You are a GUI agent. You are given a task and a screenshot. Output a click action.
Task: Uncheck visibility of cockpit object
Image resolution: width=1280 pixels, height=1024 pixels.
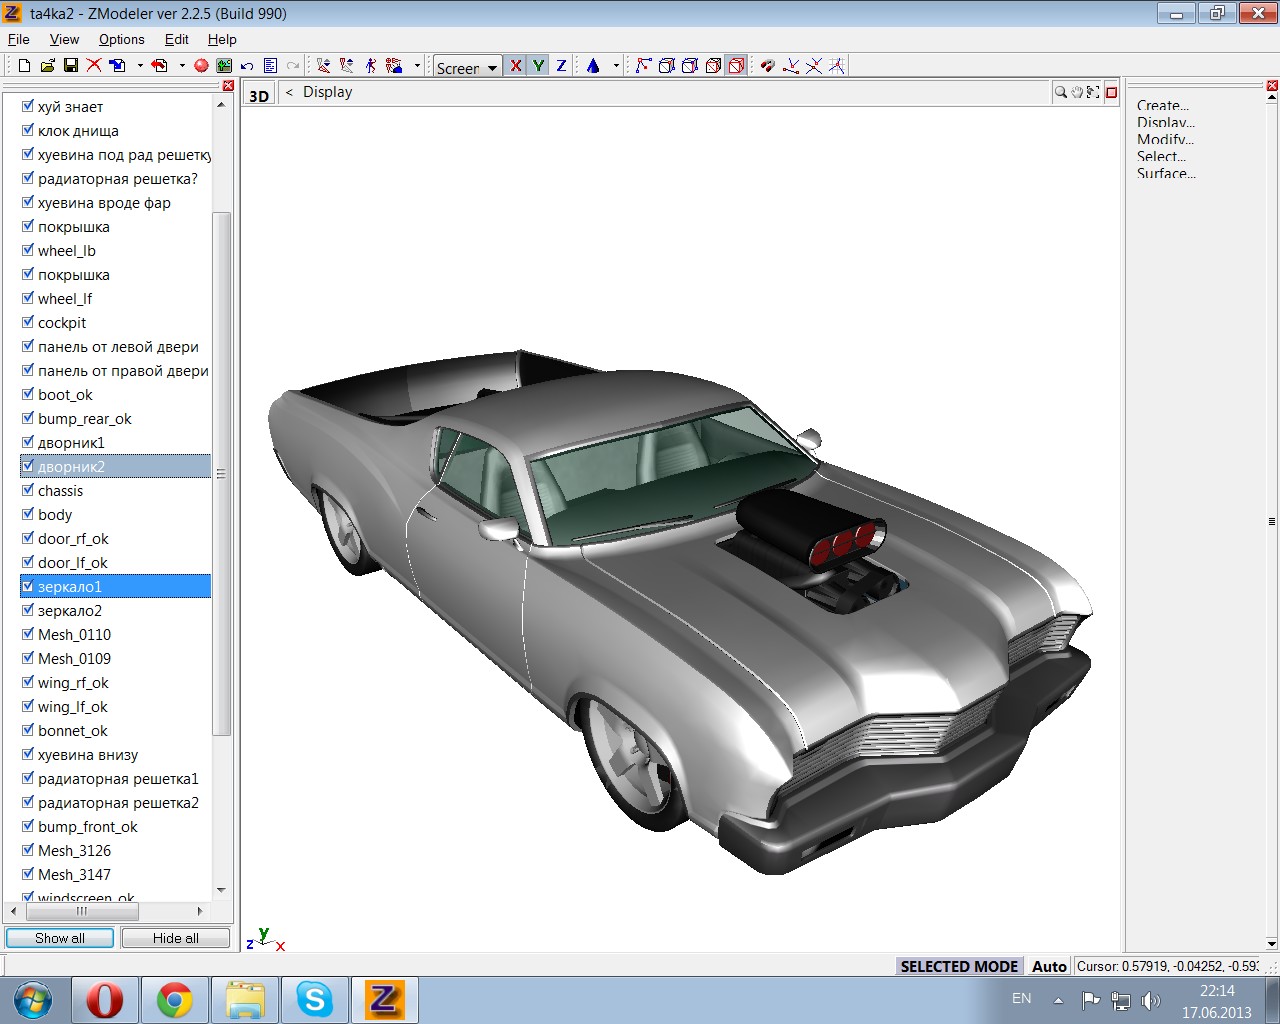point(28,322)
